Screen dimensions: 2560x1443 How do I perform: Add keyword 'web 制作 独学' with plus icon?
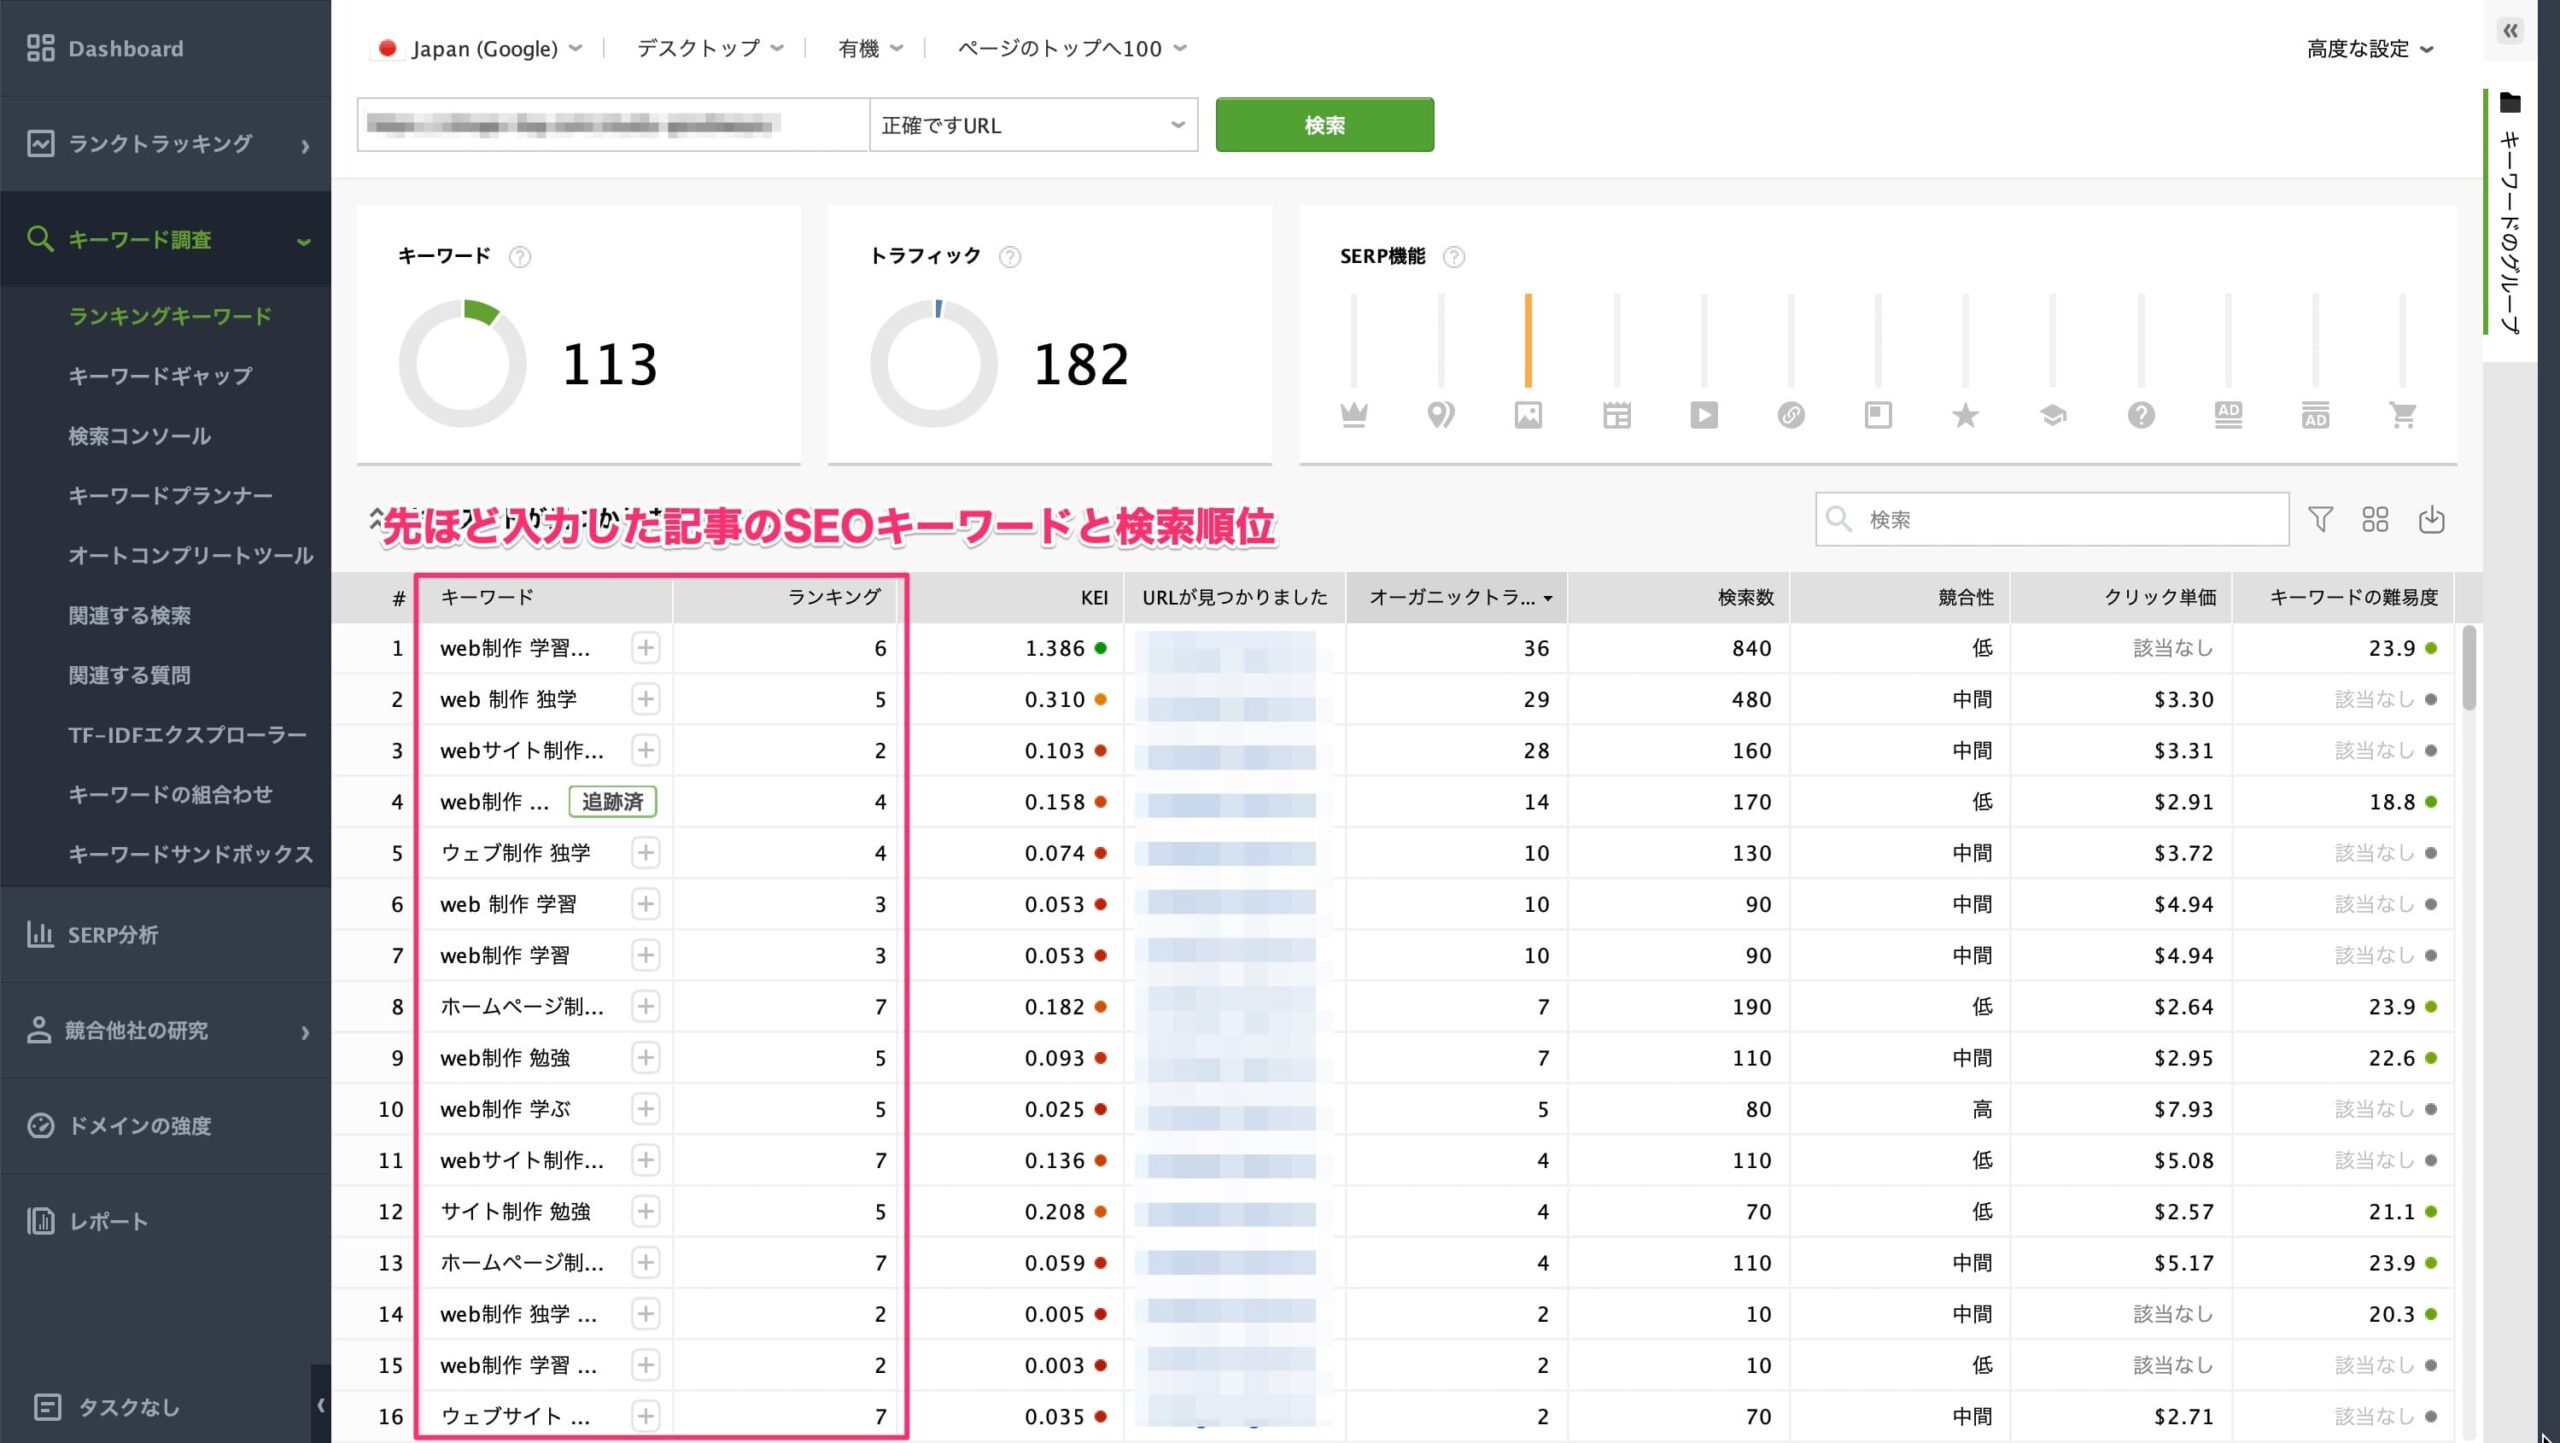646,699
